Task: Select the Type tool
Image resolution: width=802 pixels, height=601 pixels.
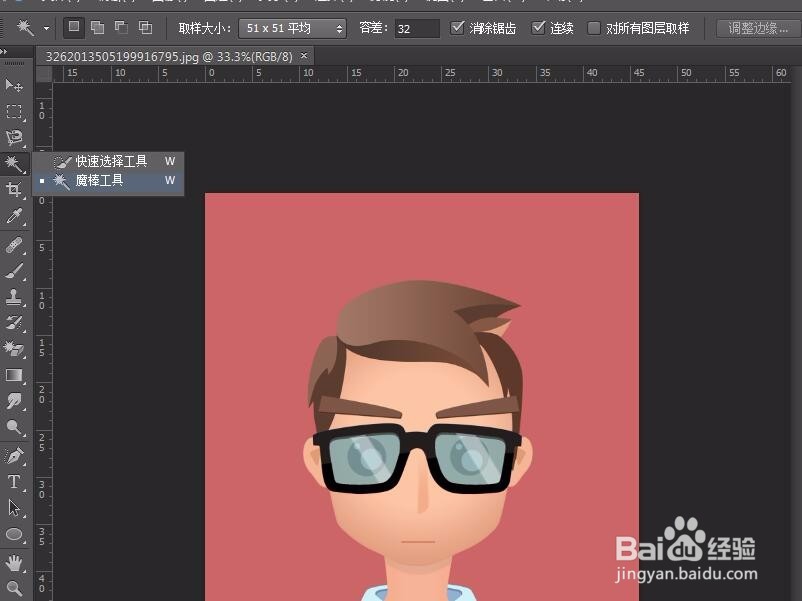Action: pos(14,480)
